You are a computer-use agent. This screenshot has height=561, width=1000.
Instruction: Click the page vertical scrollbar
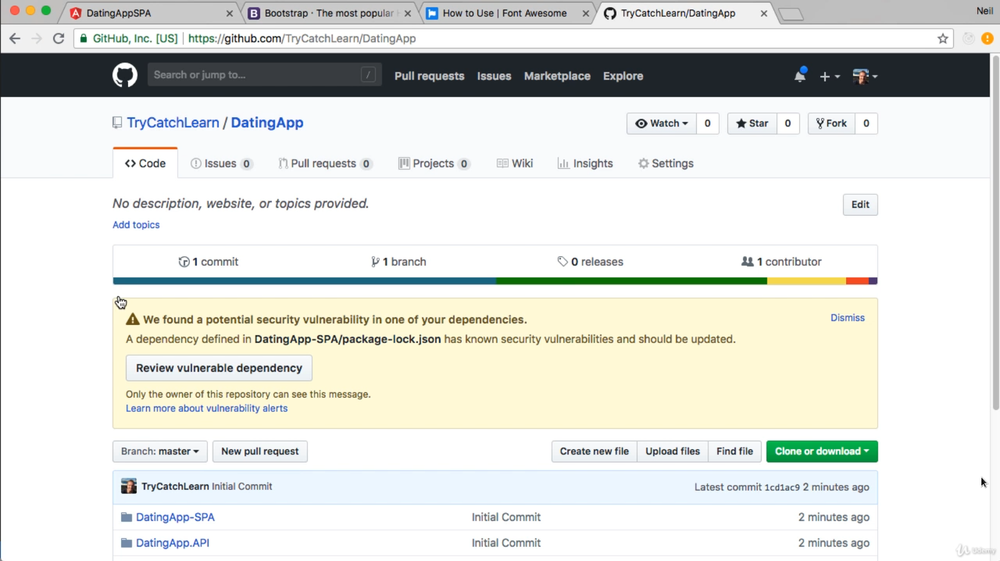tap(996, 233)
